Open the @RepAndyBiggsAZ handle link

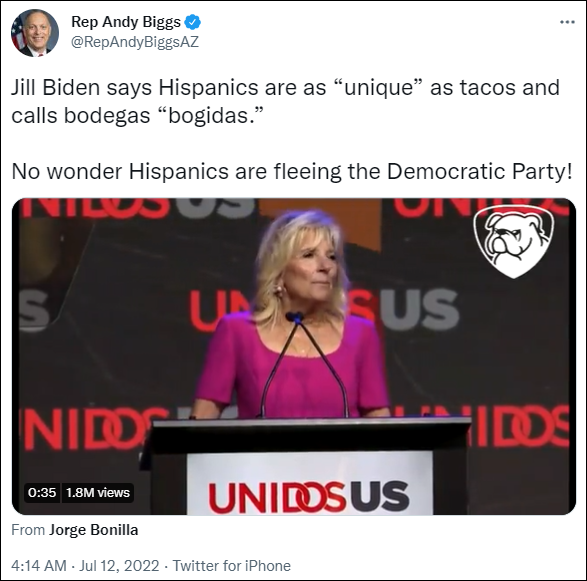[135, 42]
